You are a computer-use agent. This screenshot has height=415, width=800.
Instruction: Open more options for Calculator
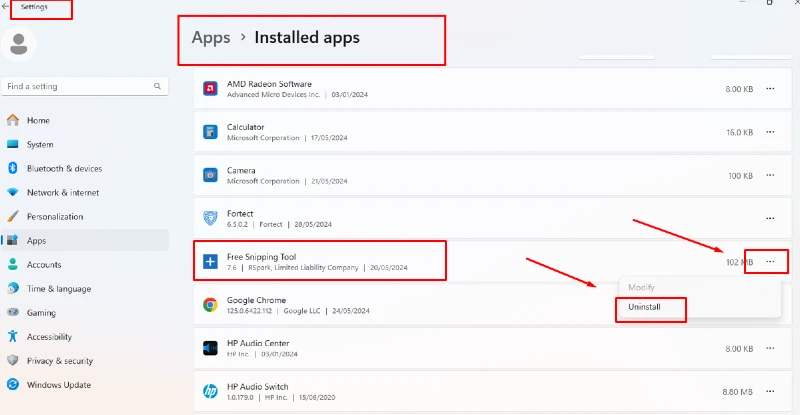click(x=770, y=132)
